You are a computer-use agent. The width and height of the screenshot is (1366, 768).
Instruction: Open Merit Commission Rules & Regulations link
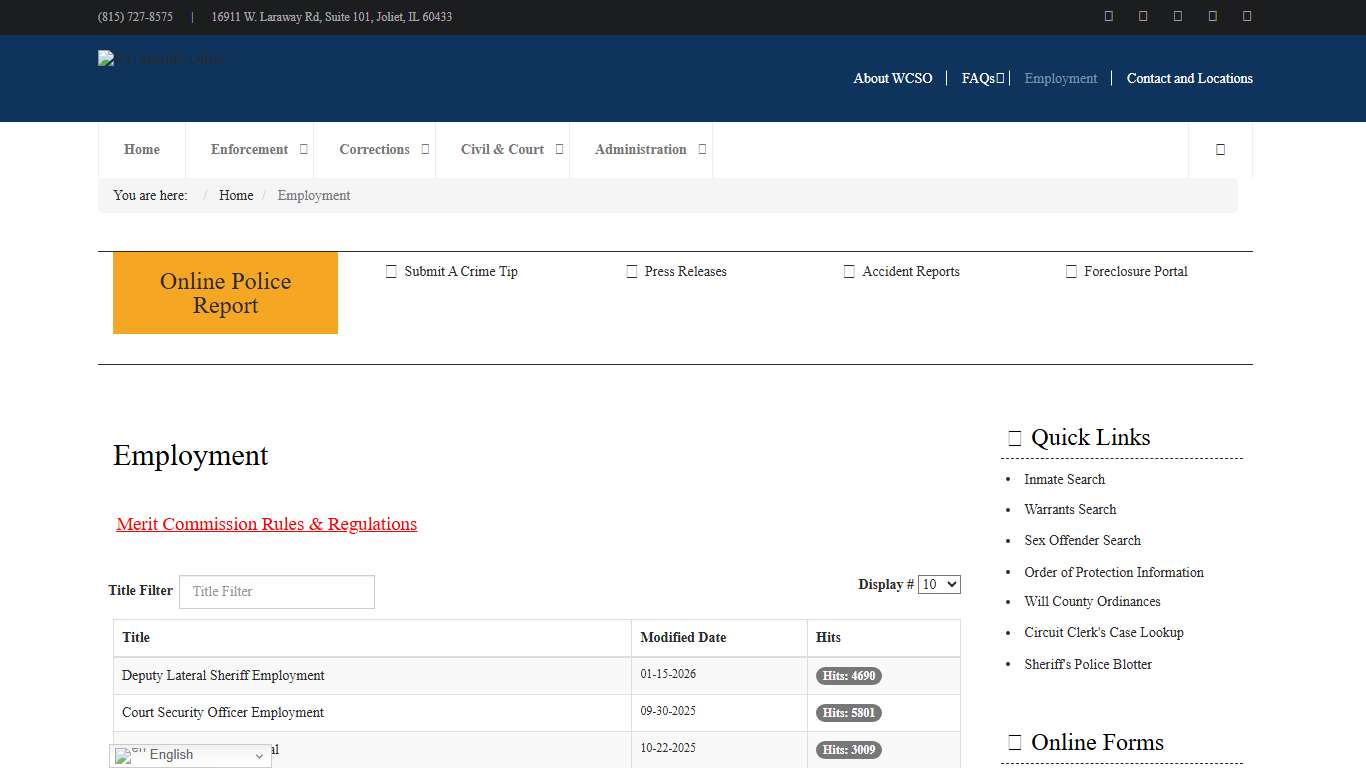(x=266, y=524)
